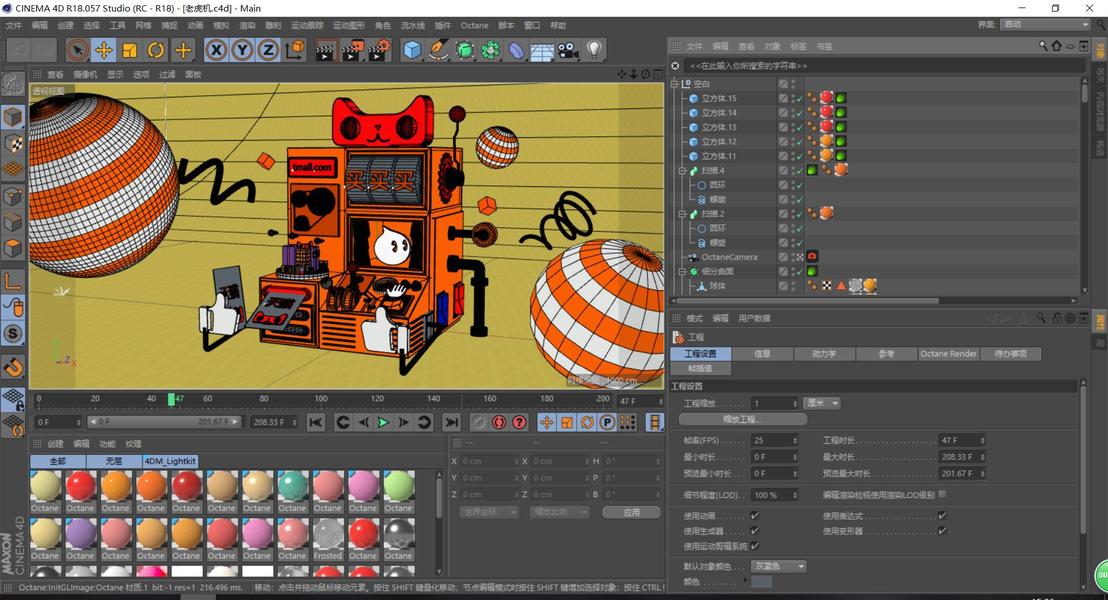Activate the Move tool
The image size is (1108, 600).
(104, 50)
